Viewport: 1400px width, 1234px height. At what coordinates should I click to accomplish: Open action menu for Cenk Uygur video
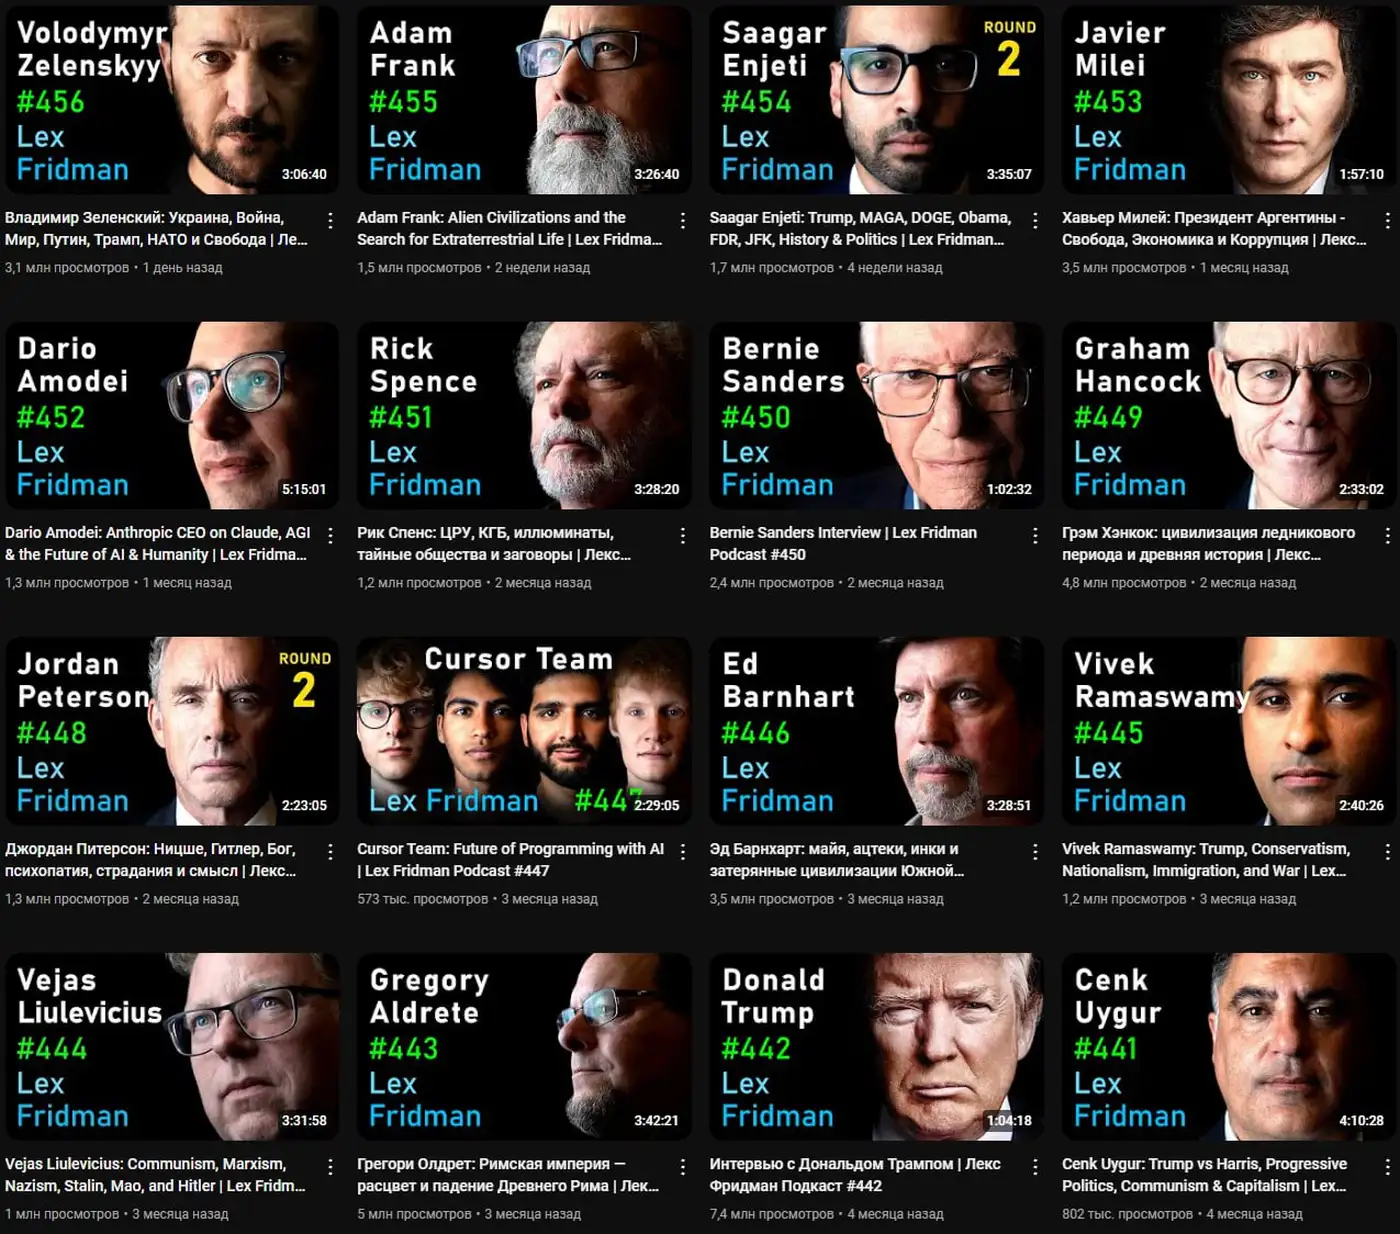click(1387, 1166)
